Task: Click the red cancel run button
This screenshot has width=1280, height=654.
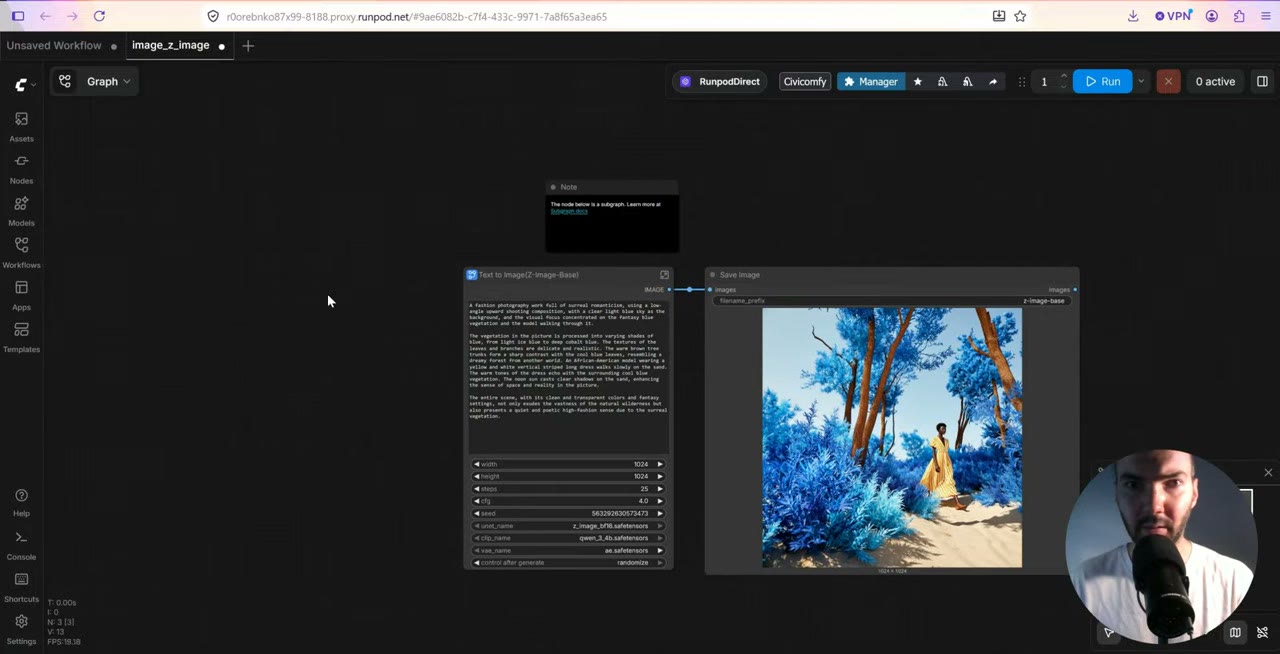Action: pyautogui.click(x=1168, y=82)
